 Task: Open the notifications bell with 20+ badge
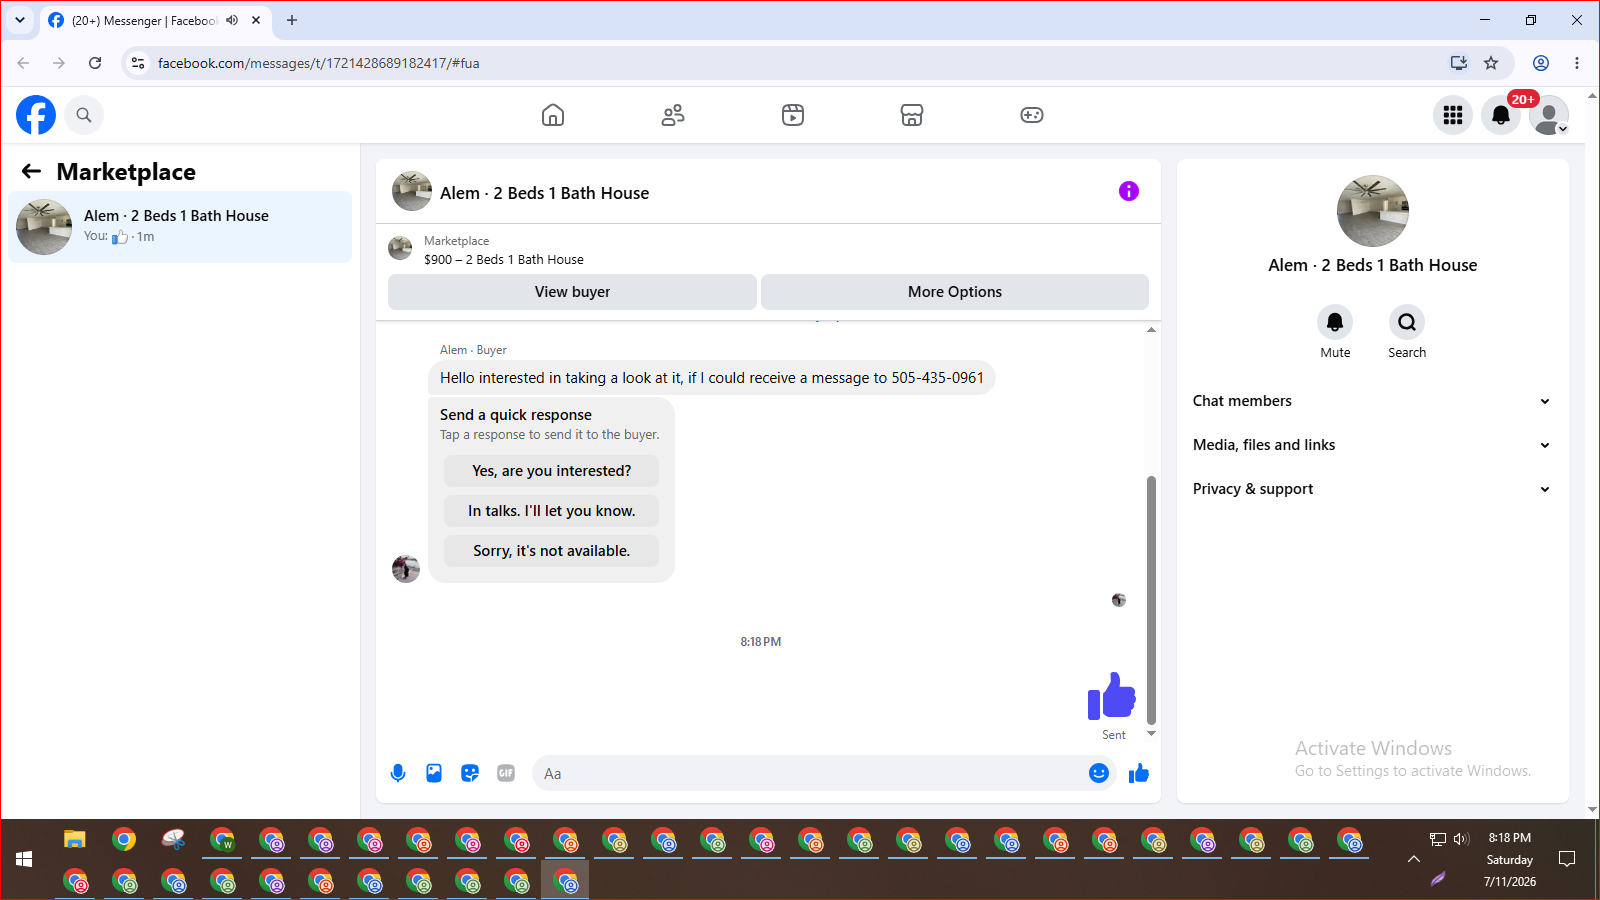(x=1501, y=115)
